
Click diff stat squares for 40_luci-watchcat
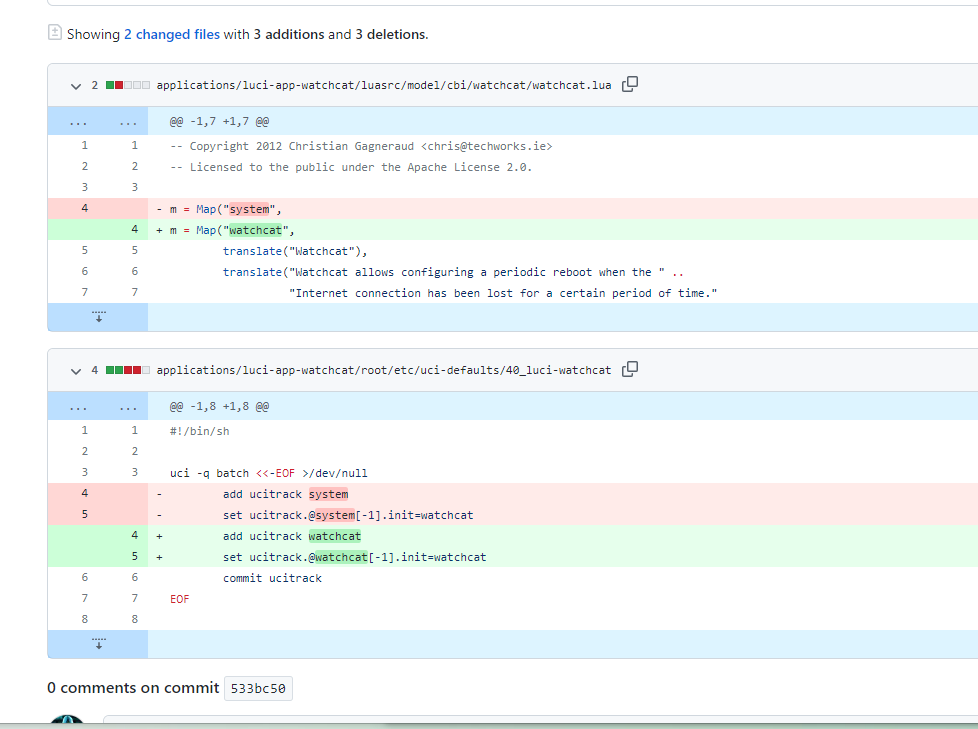click(x=125, y=369)
